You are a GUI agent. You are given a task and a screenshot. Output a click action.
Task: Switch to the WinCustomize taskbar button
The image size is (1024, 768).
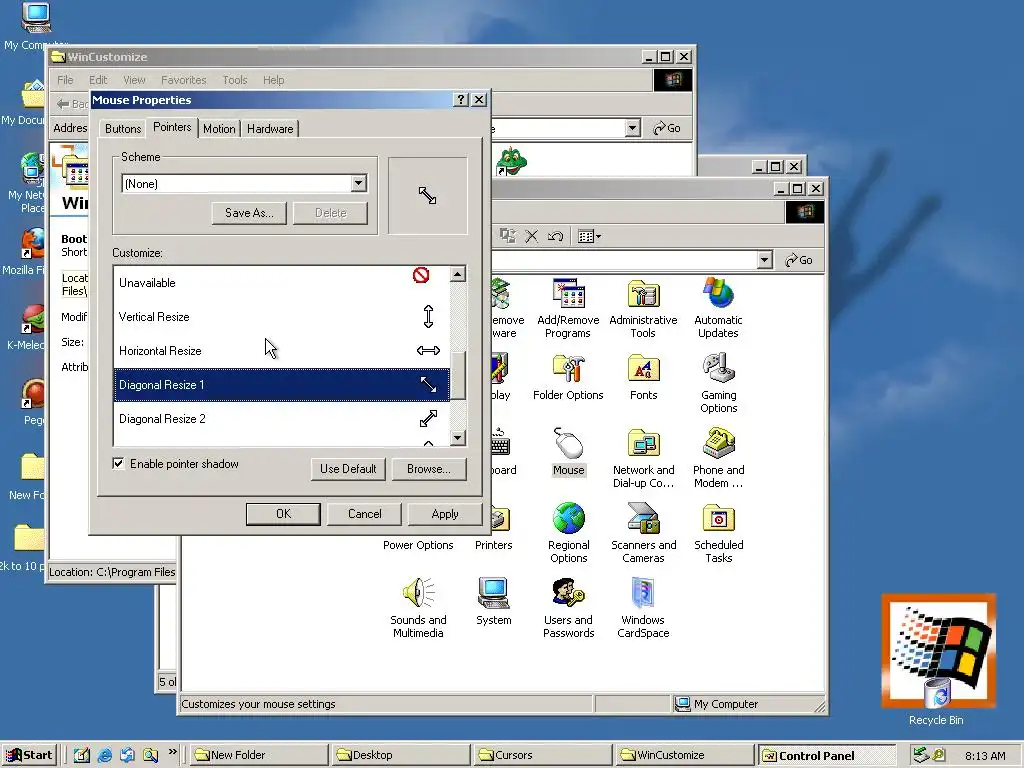pyautogui.click(x=684, y=755)
